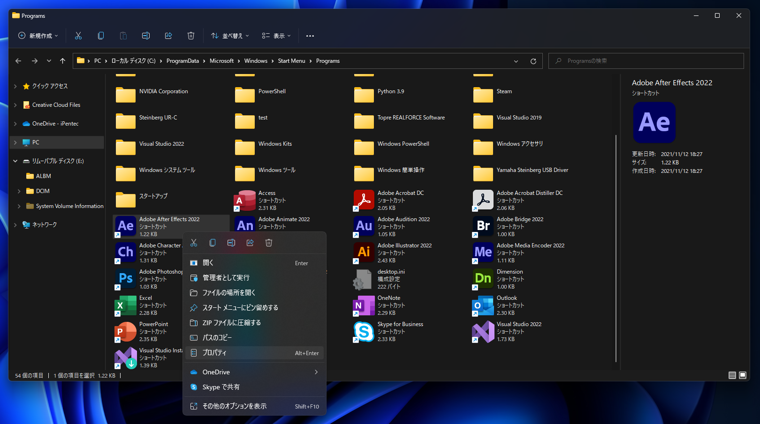Viewport: 760px width, 424px height.
Task: Click the Outlook shortcut icon
Action: pyautogui.click(x=483, y=305)
